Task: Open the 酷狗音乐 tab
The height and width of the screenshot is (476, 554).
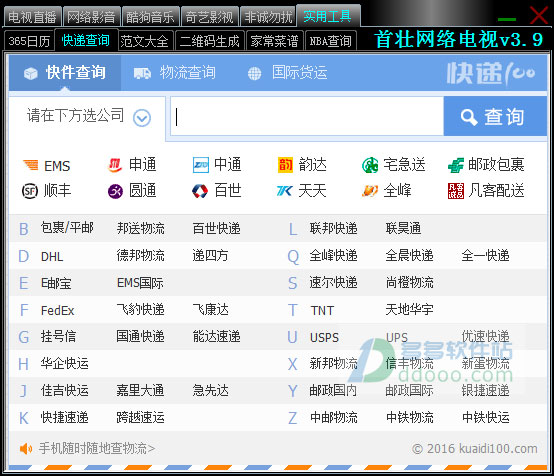Action: tap(151, 17)
